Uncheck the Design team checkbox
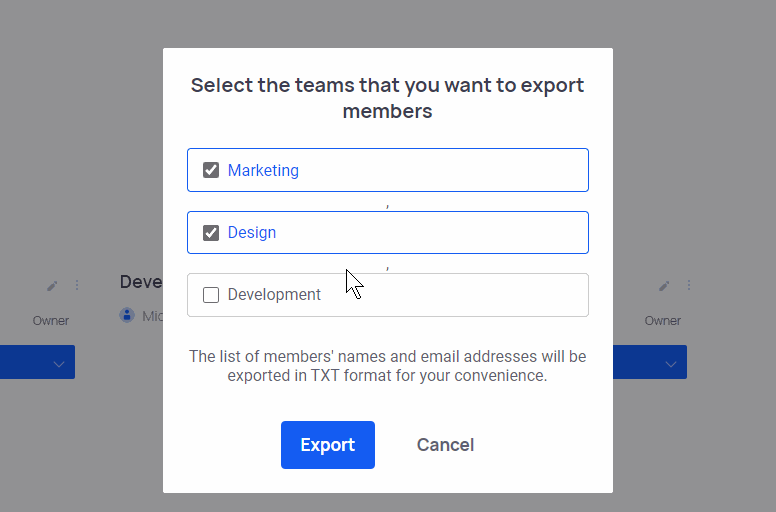 point(211,233)
